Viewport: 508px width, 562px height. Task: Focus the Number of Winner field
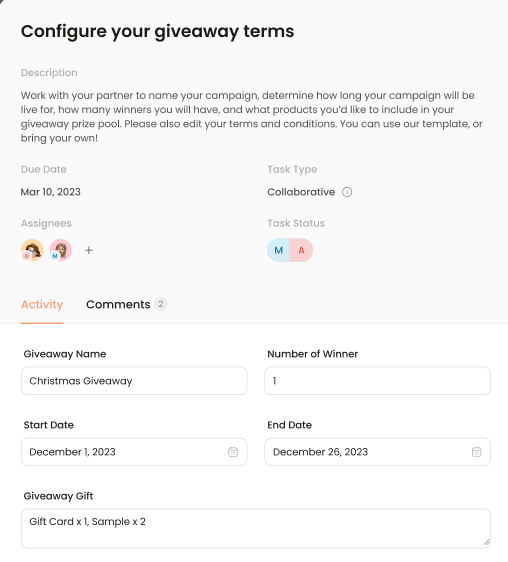pyautogui.click(x=378, y=381)
